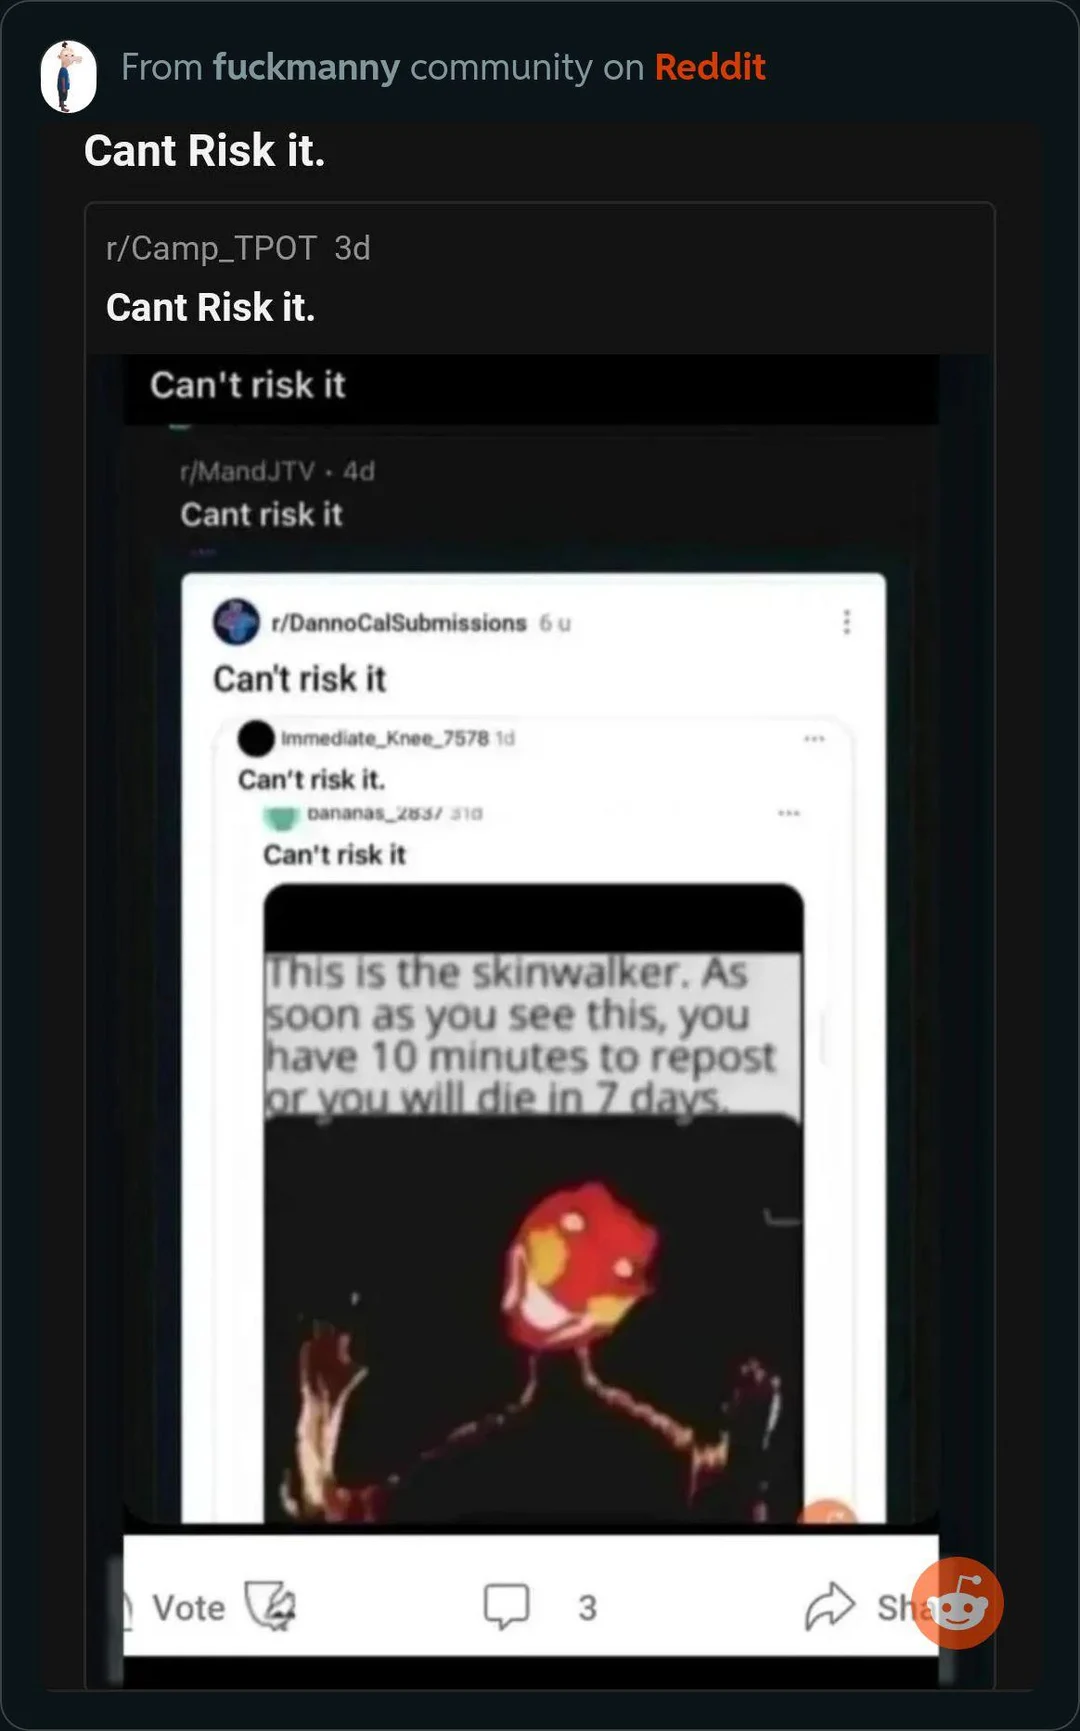Viewport: 1080px width, 1731px height.
Task: Open the fuckmanny community link
Action: pyautogui.click(x=305, y=67)
